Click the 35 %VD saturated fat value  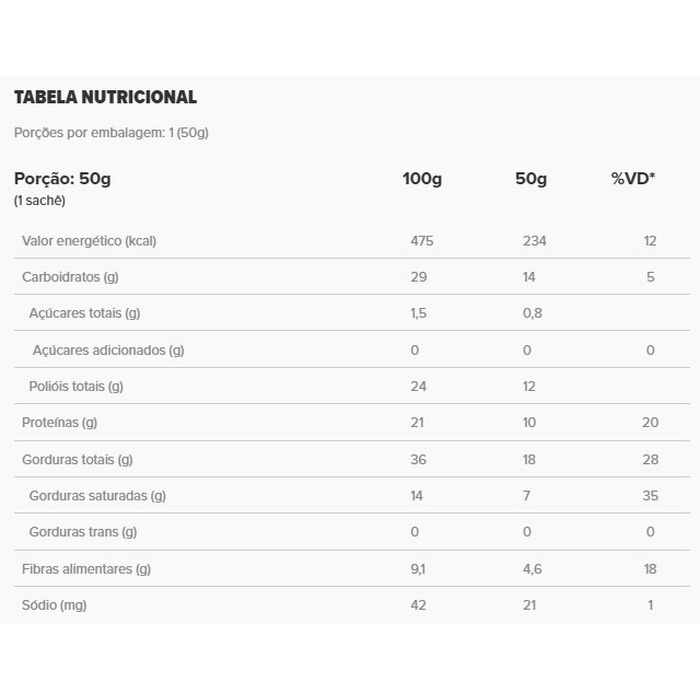pos(650,496)
